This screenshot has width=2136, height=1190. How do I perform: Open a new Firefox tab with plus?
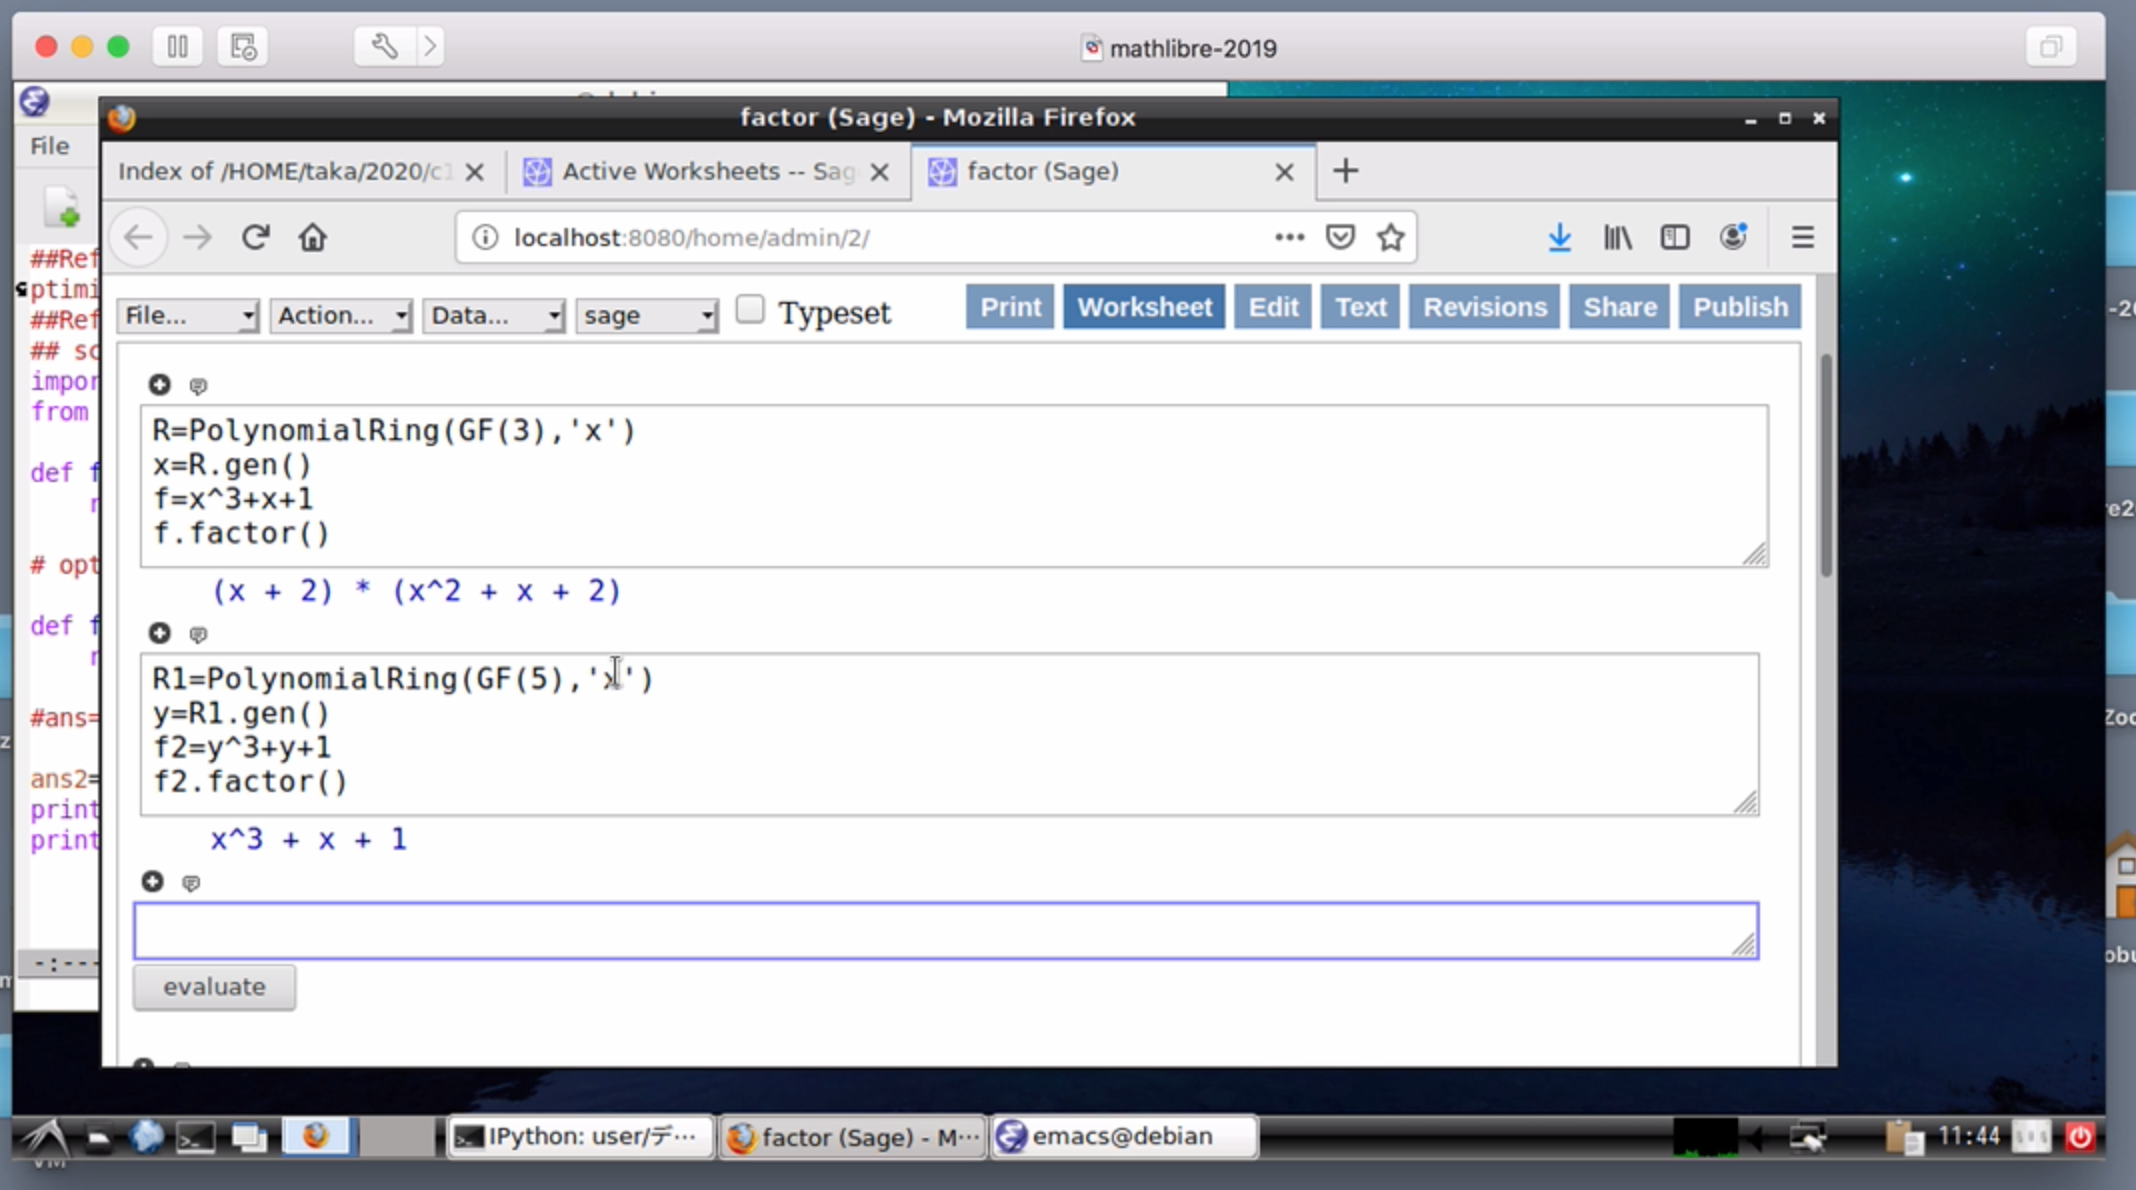[x=1346, y=171]
